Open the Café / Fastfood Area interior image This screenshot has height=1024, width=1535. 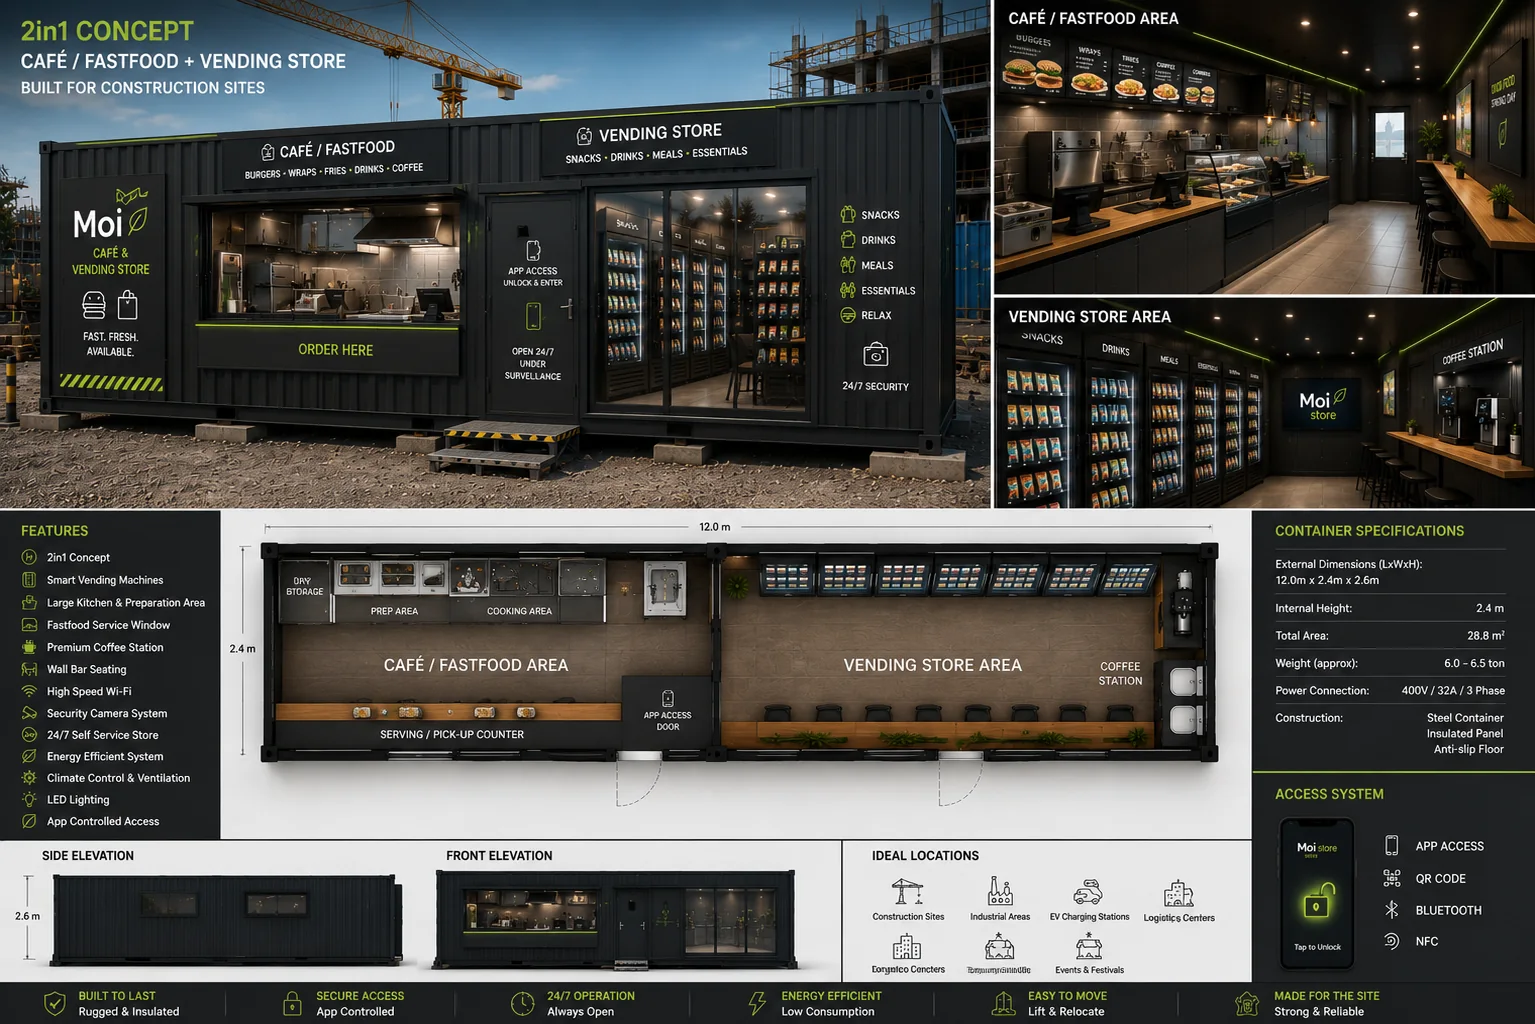1264,147
